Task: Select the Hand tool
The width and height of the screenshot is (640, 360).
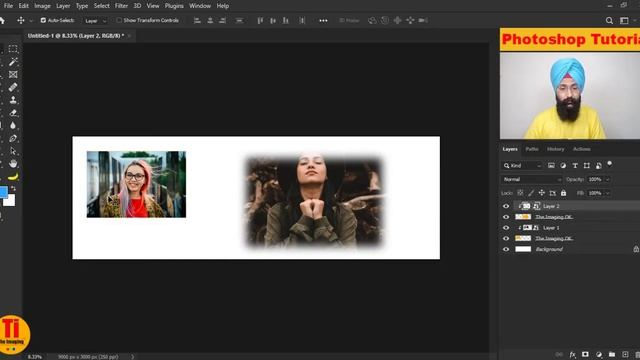Action: click(x=13, y=164)
